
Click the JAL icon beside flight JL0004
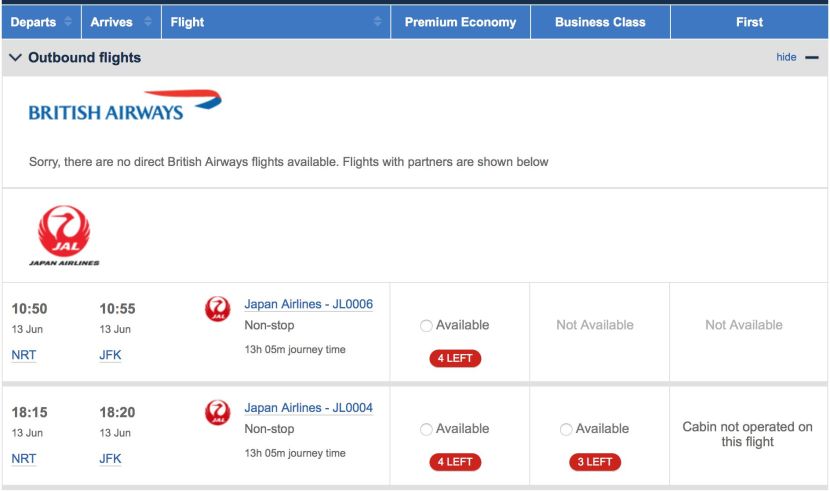point(218,413)
